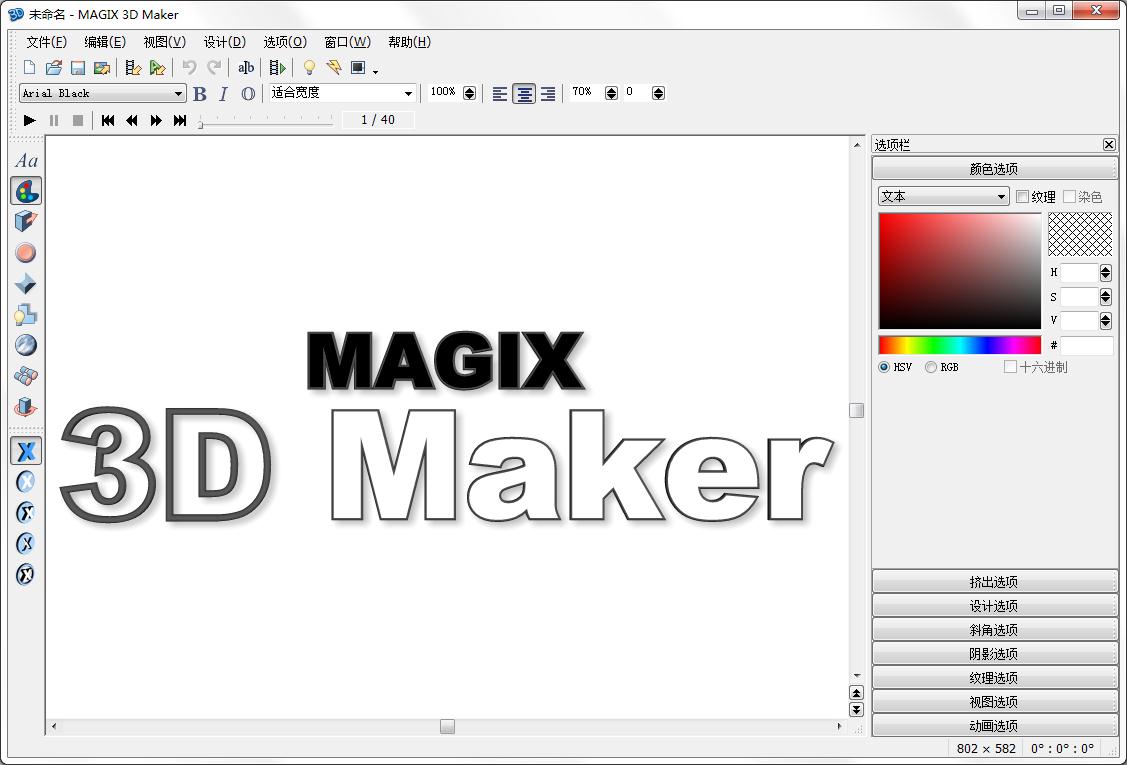Click the green arrow picker icon in the toolbar
Viewport: 1127px width, 765px height.
[157, 68]
